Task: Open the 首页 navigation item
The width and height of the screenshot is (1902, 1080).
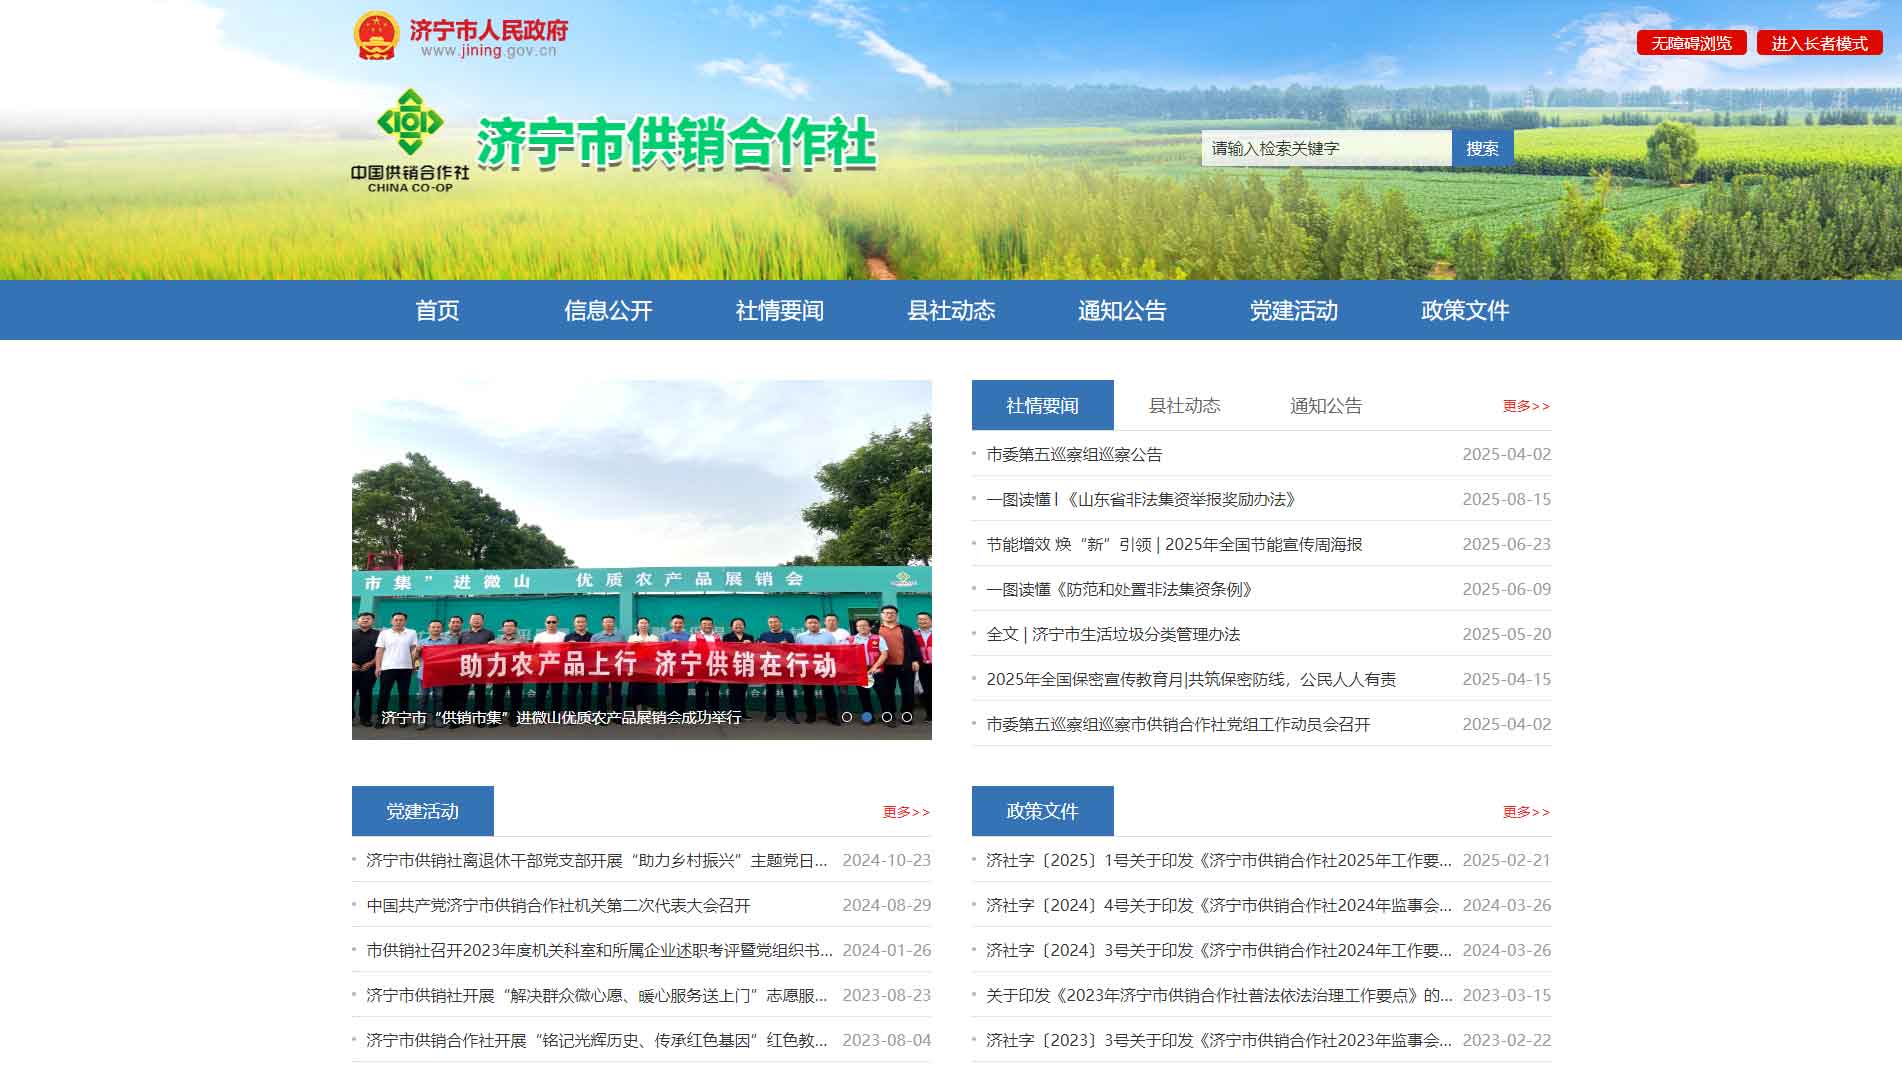Action: point(437,311)
